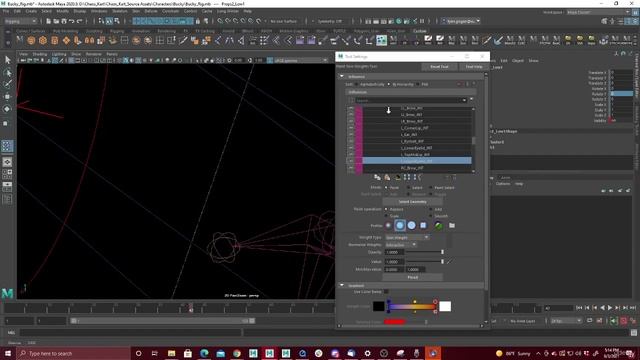This screenshot has height=360, width=640.
Task: Open the Workspace dropdown
Action: 598,12
